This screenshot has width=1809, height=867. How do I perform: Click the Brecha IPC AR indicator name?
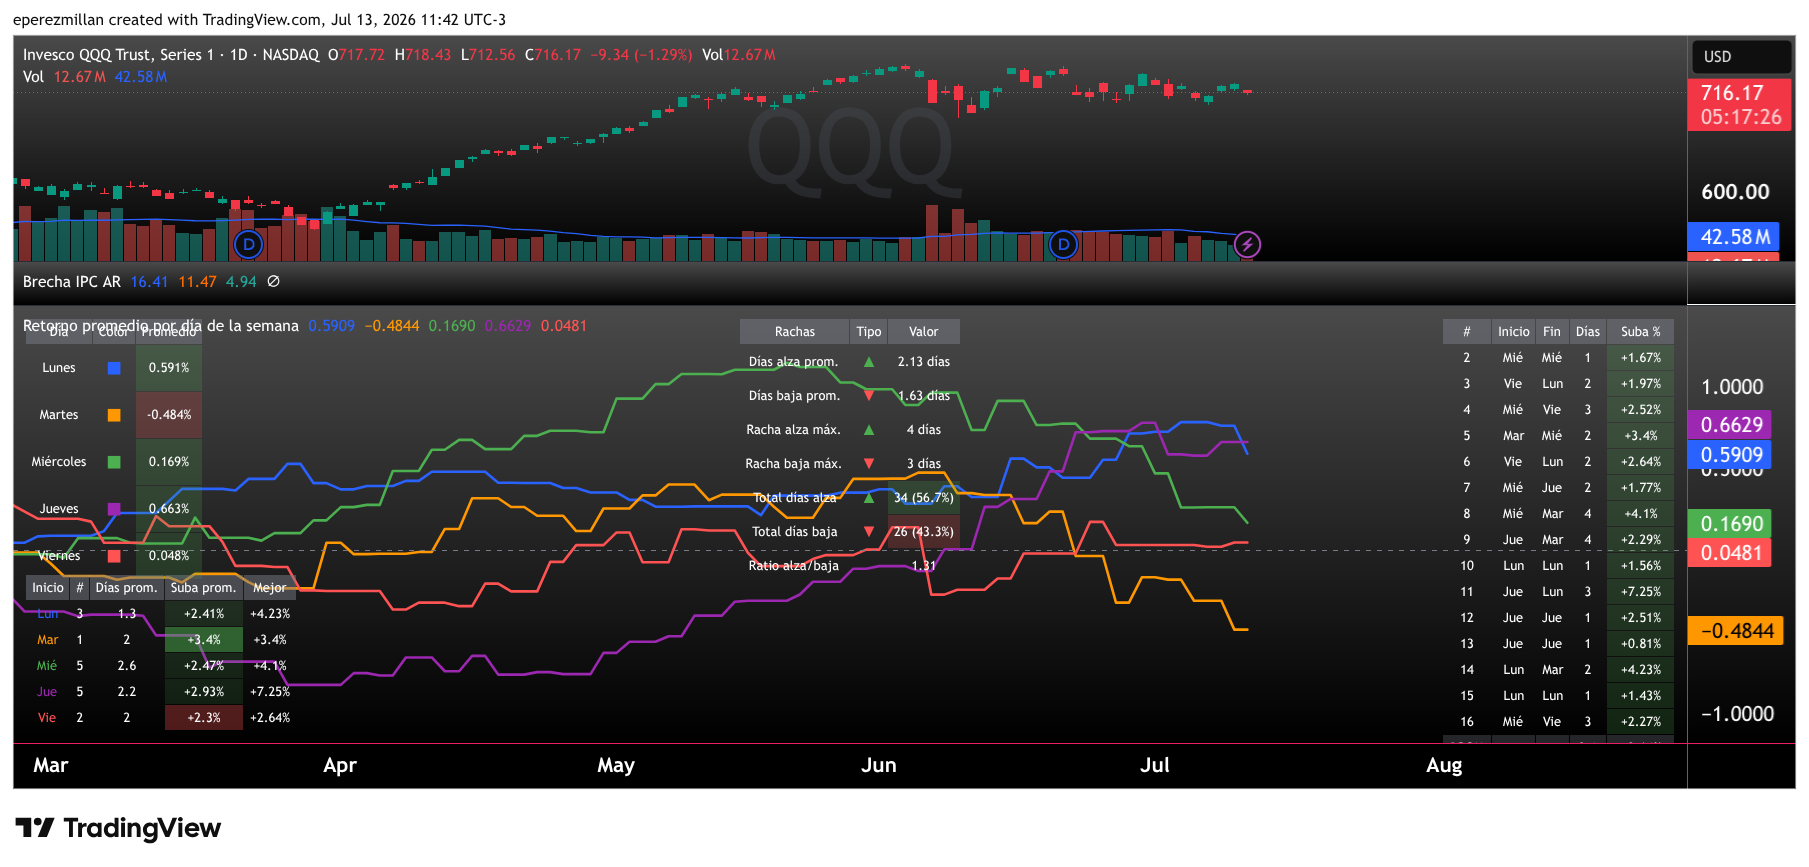(72, 282)
